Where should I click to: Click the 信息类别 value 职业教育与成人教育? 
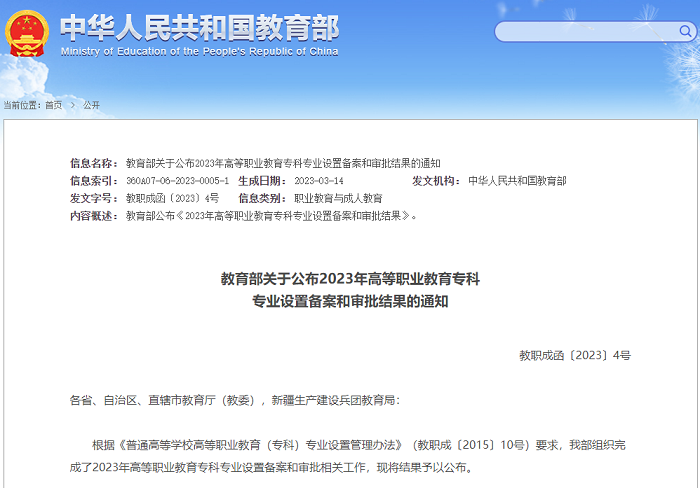[x=338, y=198]
